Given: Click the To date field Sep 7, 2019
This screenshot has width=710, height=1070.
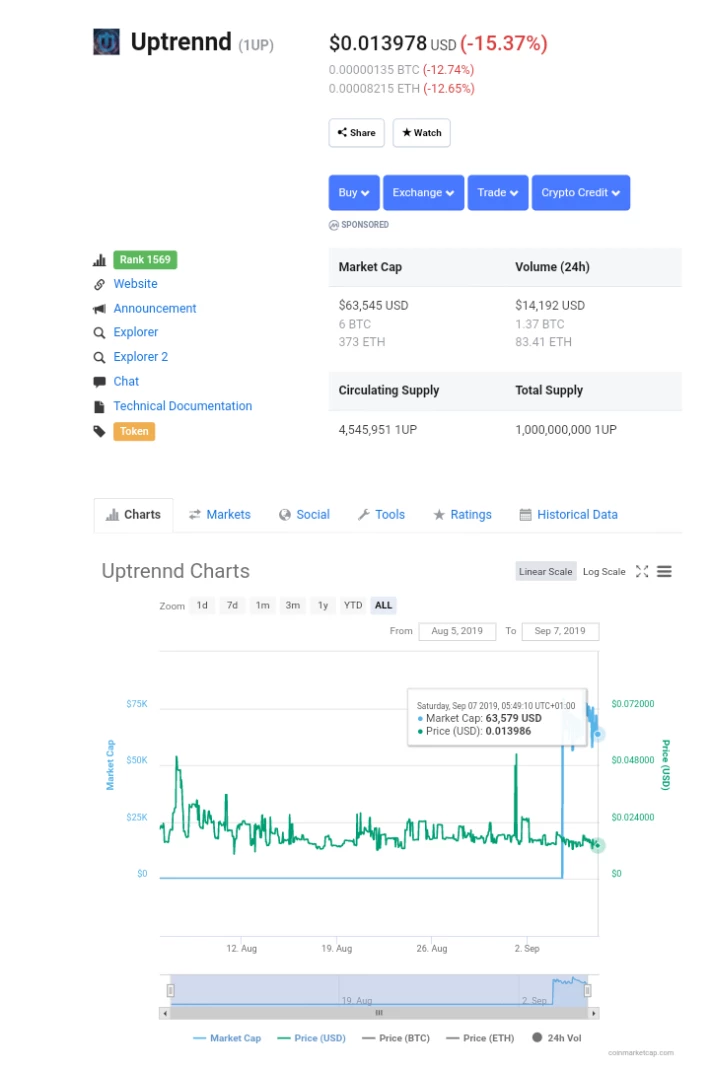Looking at the screenshot, I should [560, 631].
